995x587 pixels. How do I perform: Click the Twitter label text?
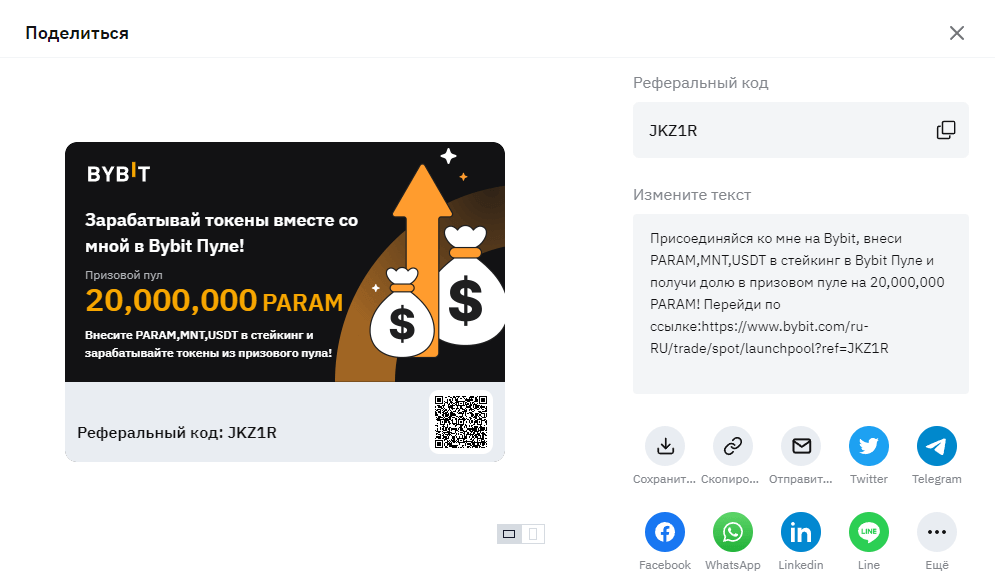pyautogui.click(x=869, y=479)
